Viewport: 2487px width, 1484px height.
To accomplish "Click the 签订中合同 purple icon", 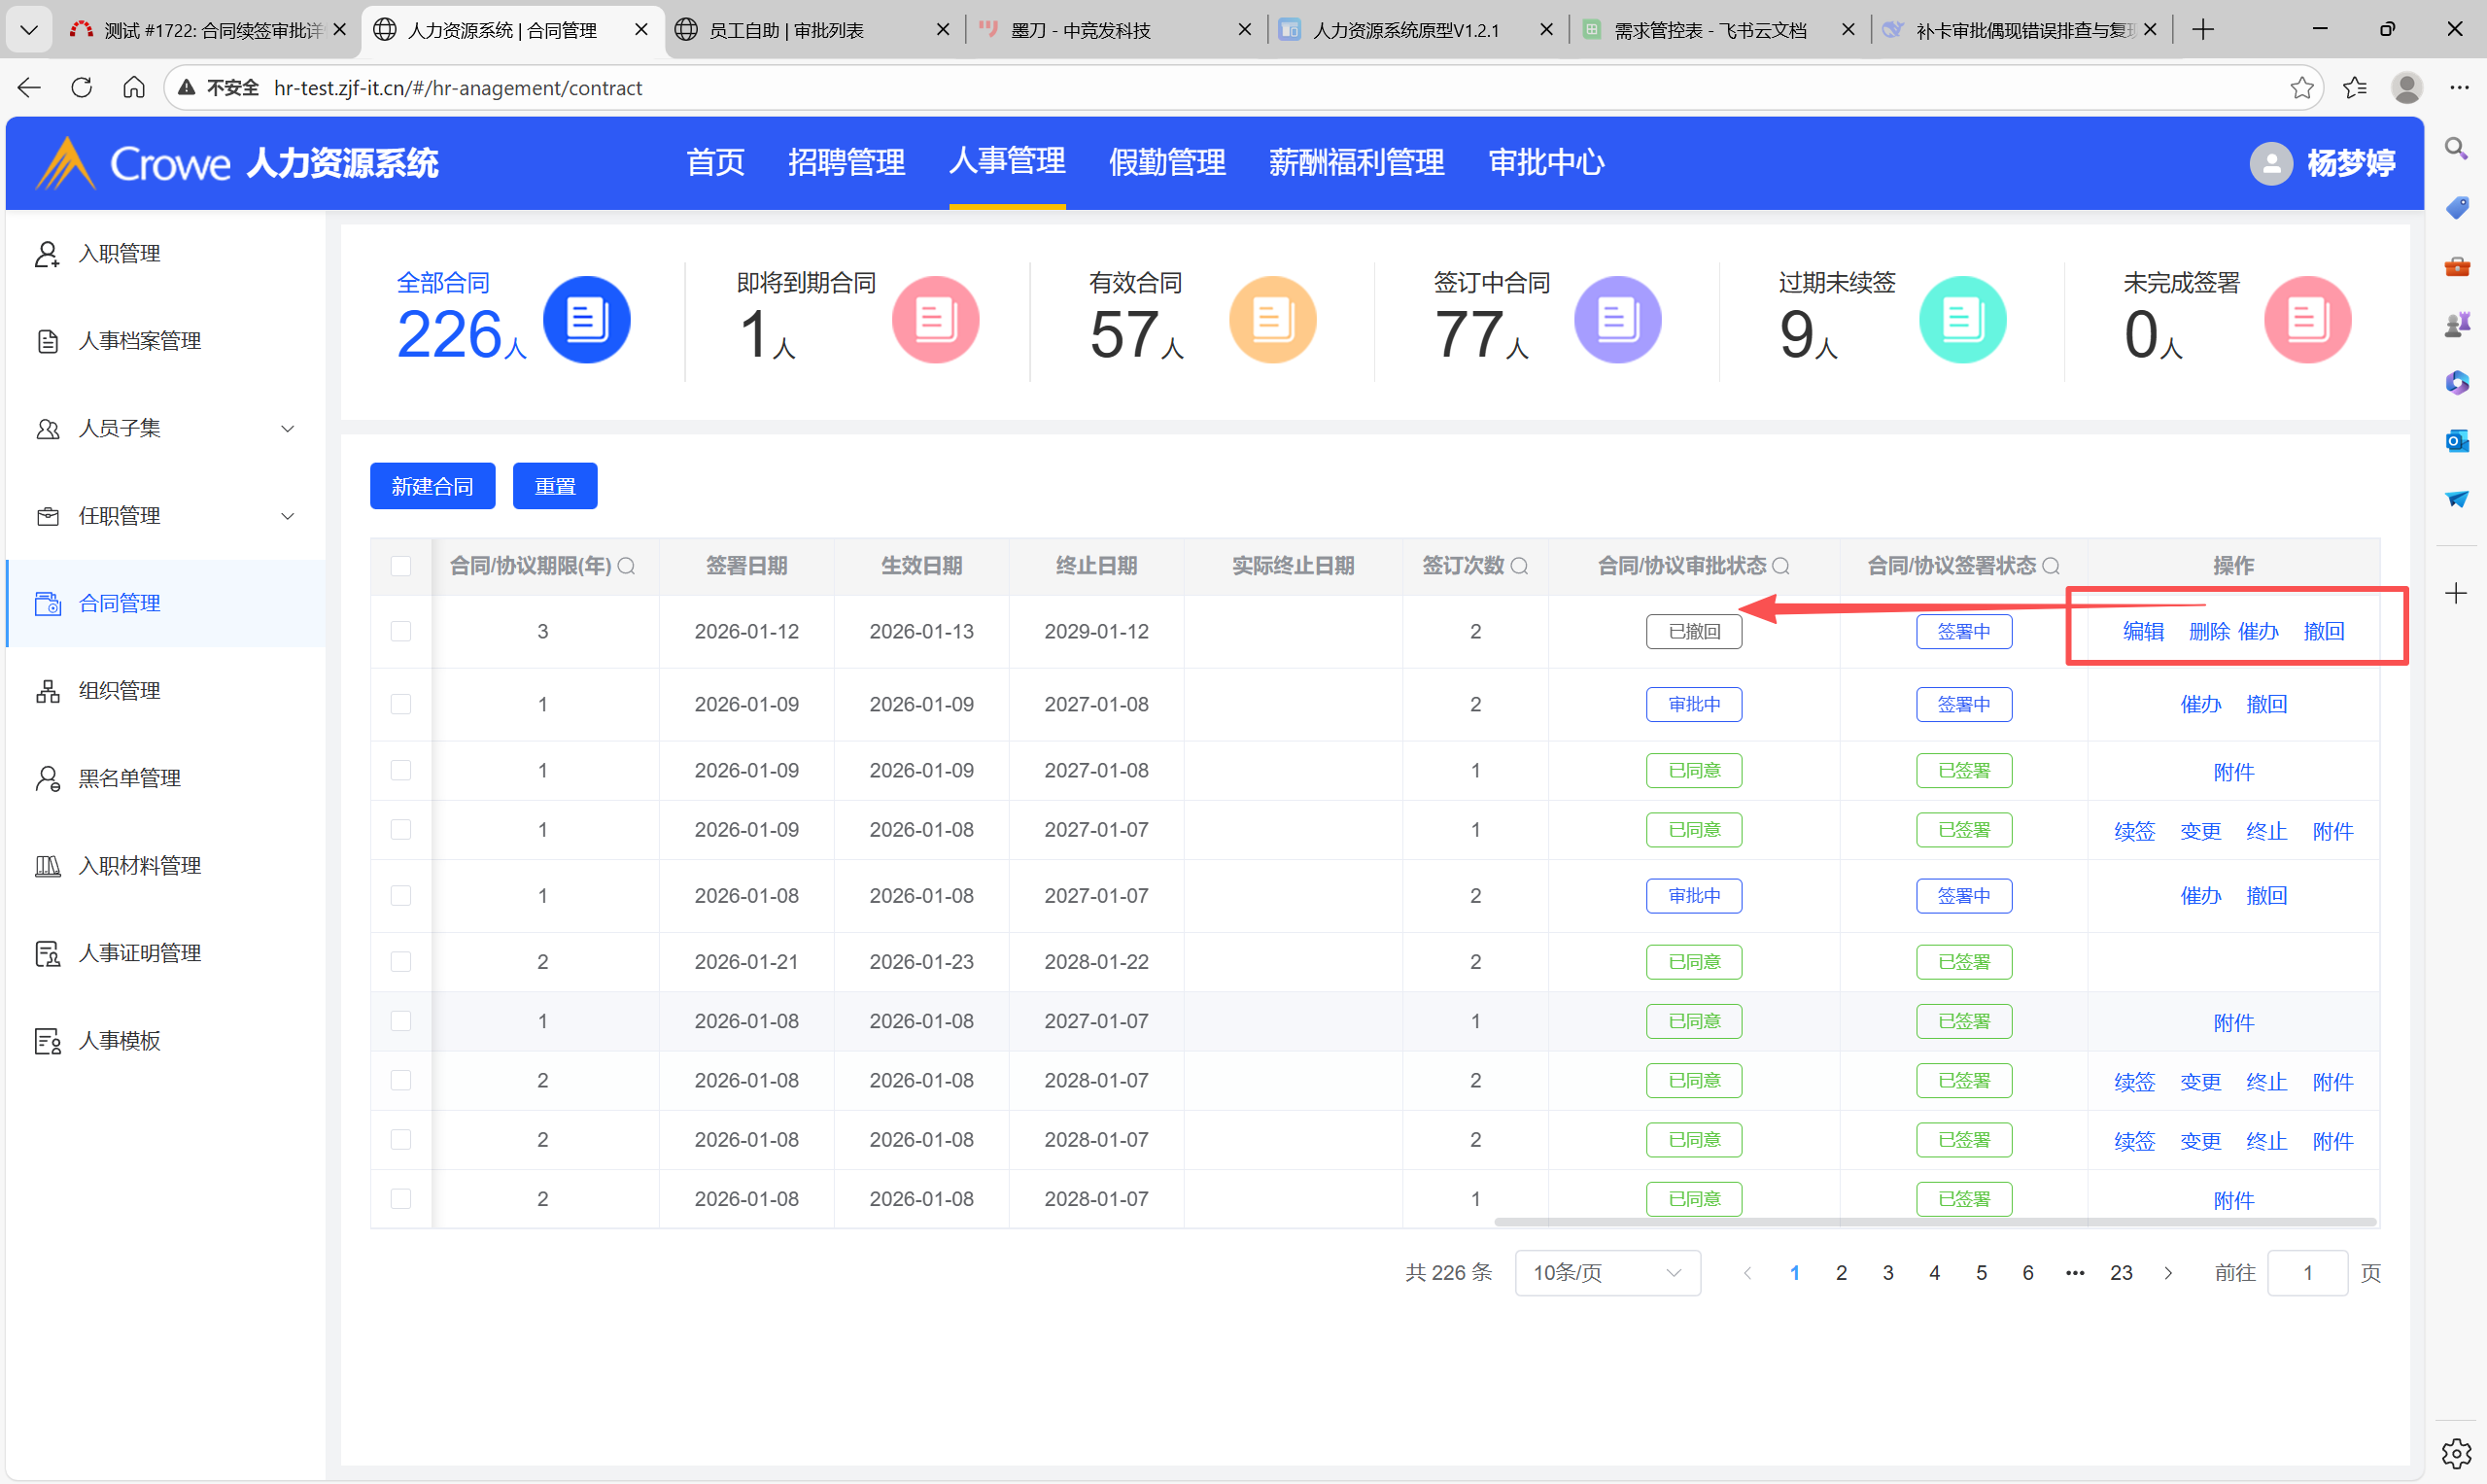I will pyautogui.click(x=1617, y=320).
